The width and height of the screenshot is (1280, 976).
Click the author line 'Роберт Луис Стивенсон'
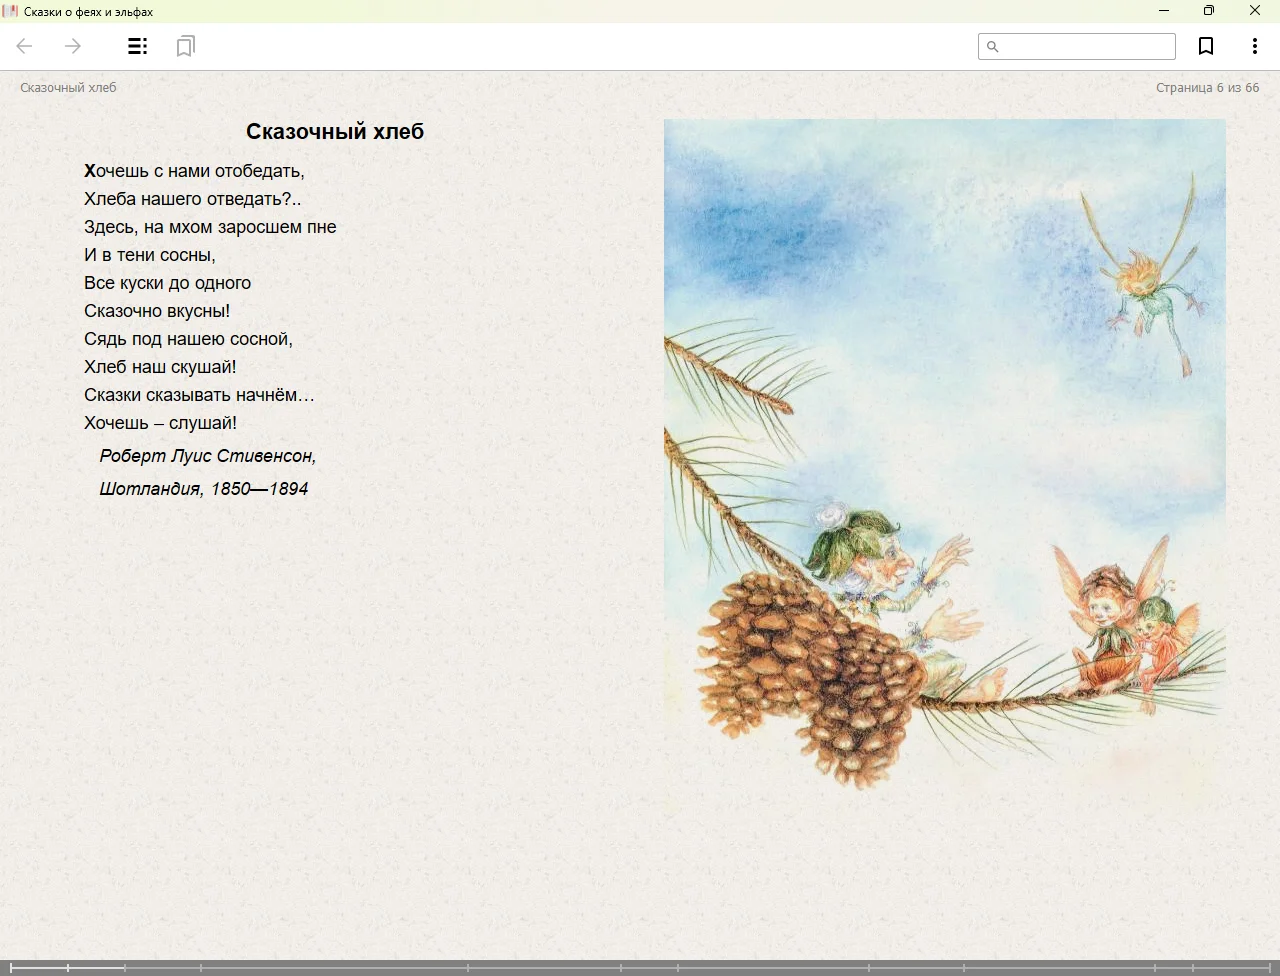[208, 456]
